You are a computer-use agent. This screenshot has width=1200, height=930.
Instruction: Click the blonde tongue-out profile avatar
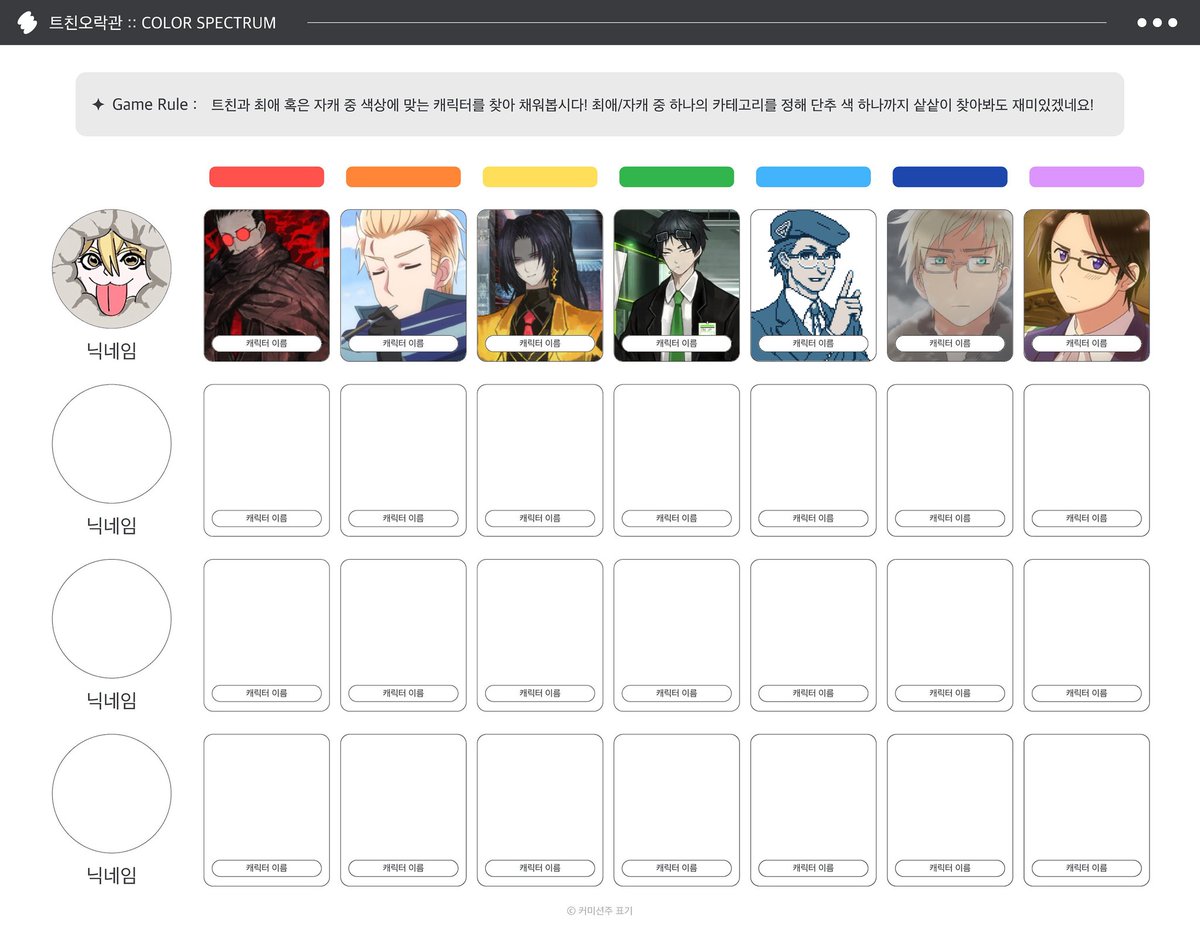pos(112,269)
